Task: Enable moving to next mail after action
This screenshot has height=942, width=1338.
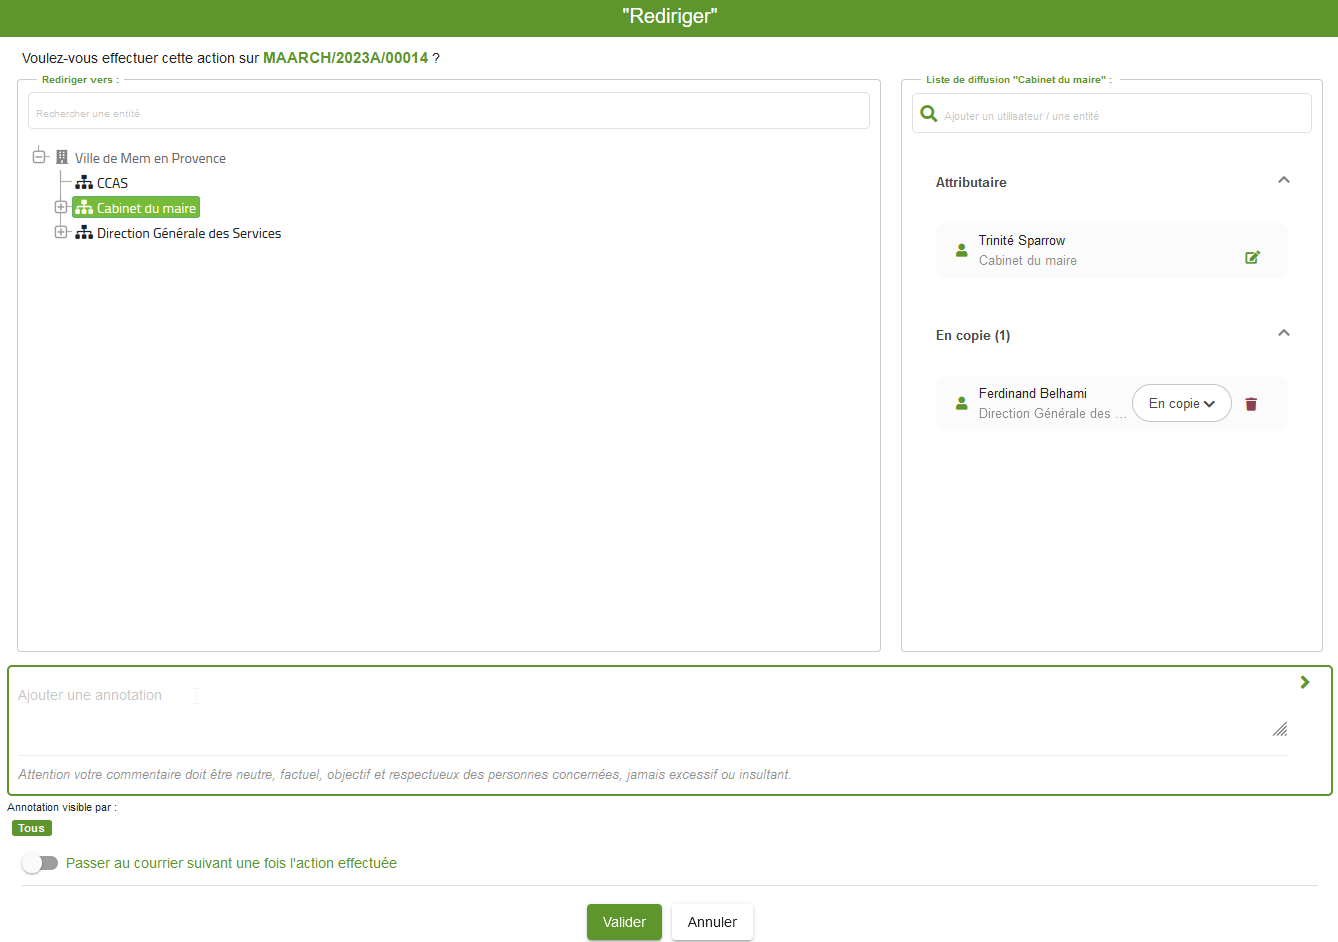Action: point(40,863)
